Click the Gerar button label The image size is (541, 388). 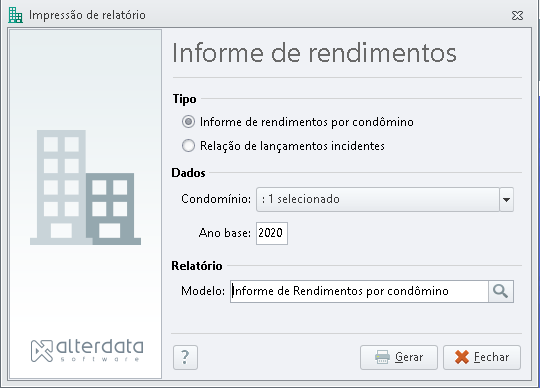click(x=409, y=357)
